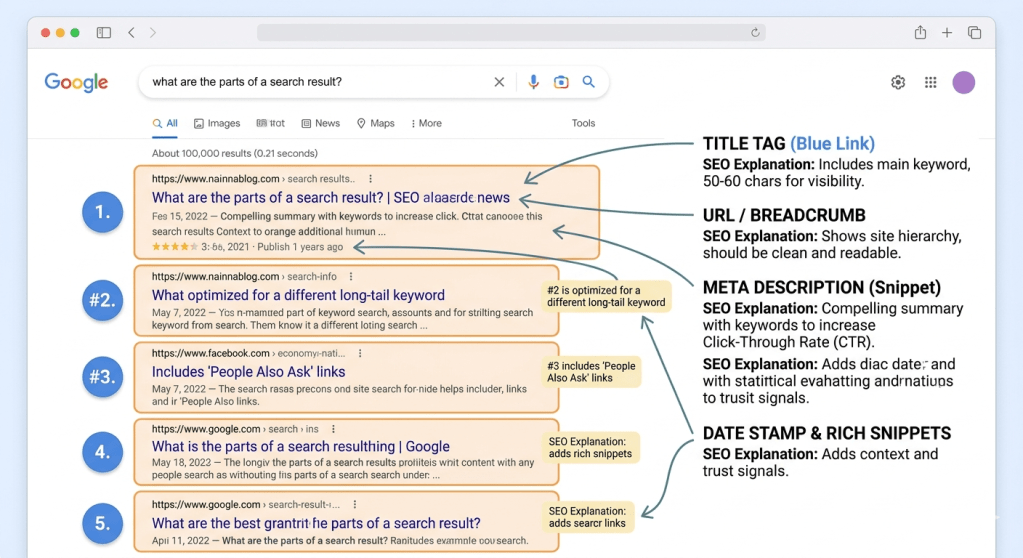Click the nainnablog.com › search-info URL
This screenshot has height=558, width=1023.
[x=244, y=277]
